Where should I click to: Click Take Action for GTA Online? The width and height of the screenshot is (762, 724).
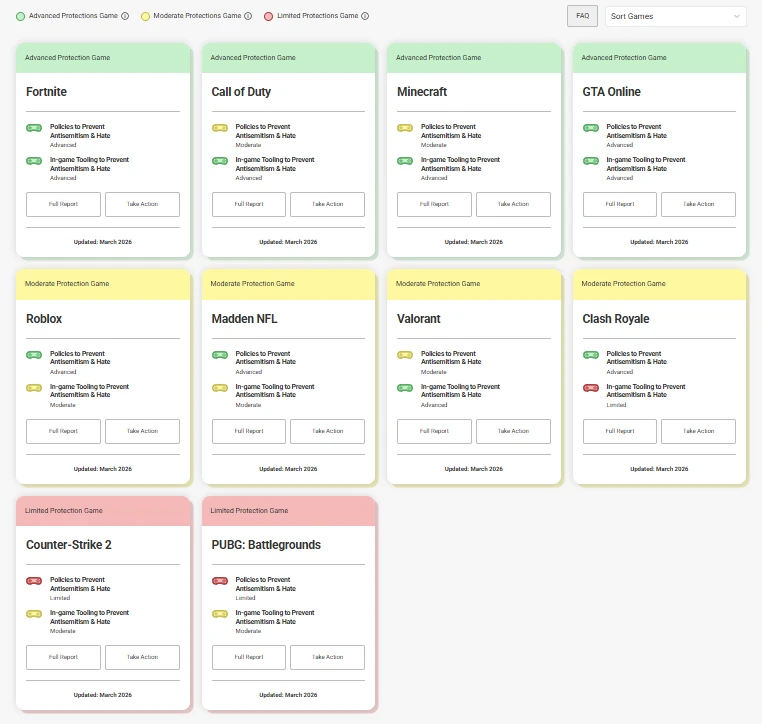[x=698, y=204]
